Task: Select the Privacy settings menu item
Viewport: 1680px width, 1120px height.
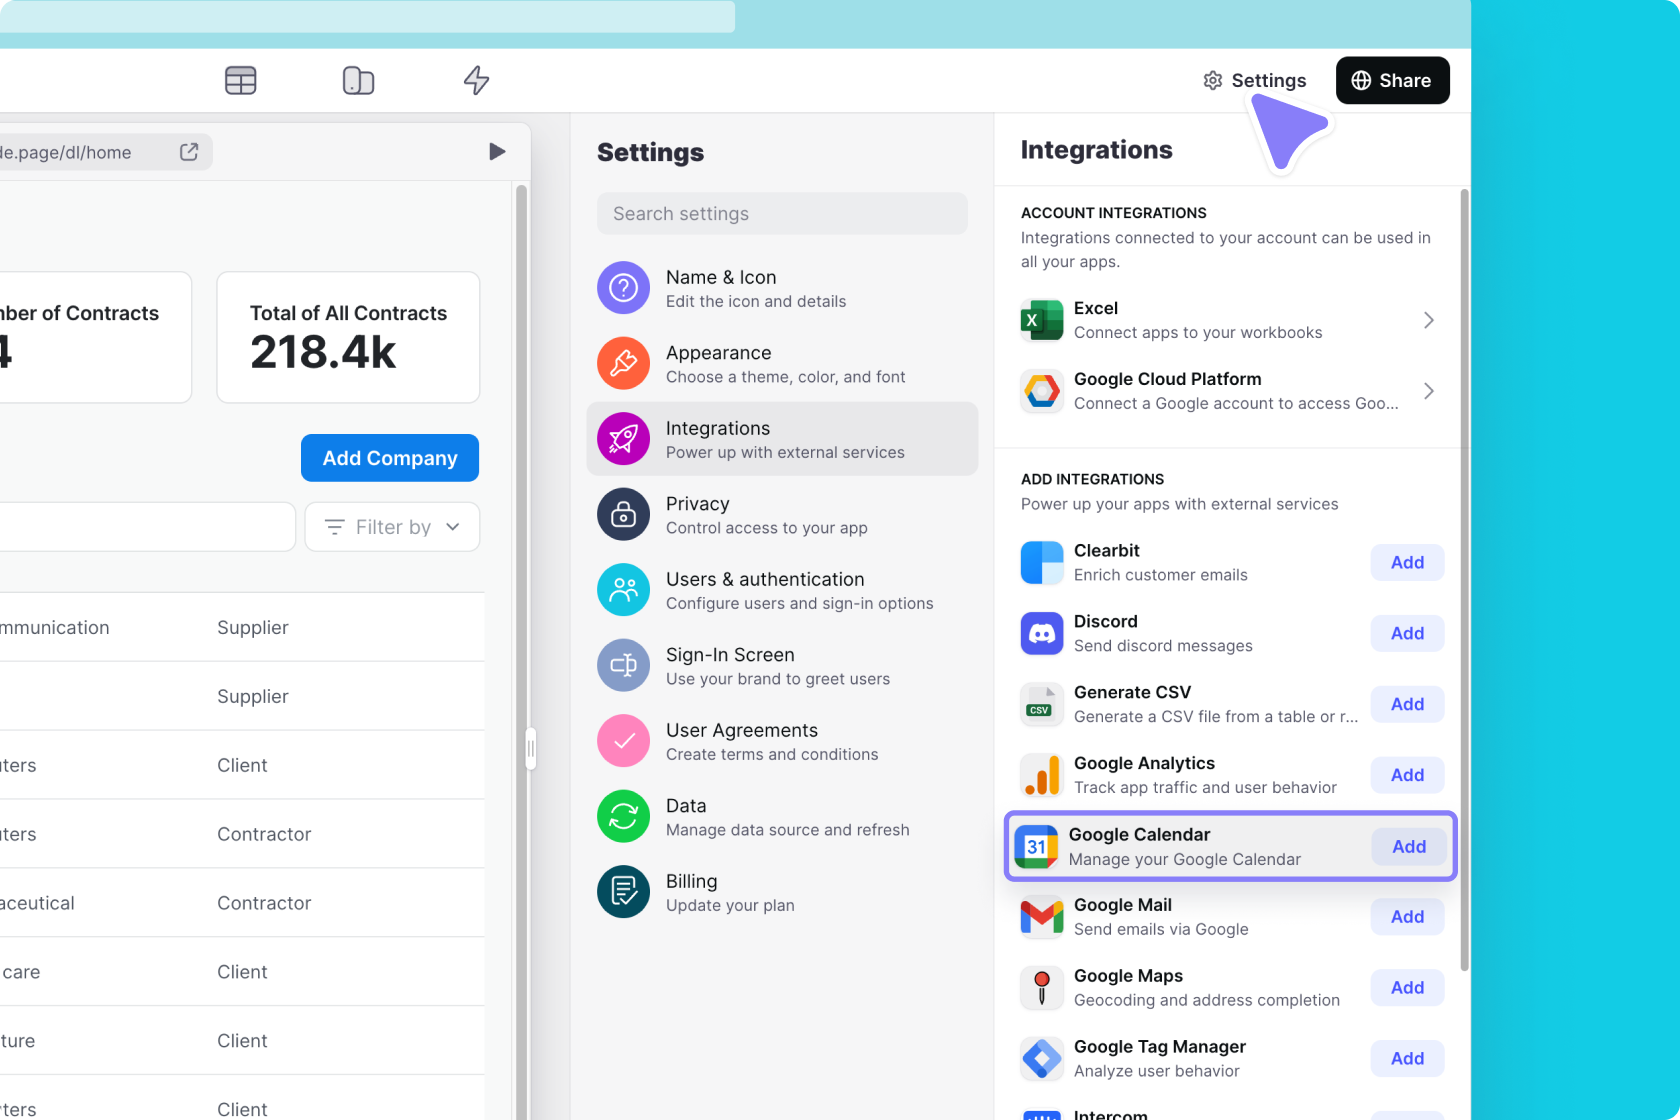Action: coord(783,514)
